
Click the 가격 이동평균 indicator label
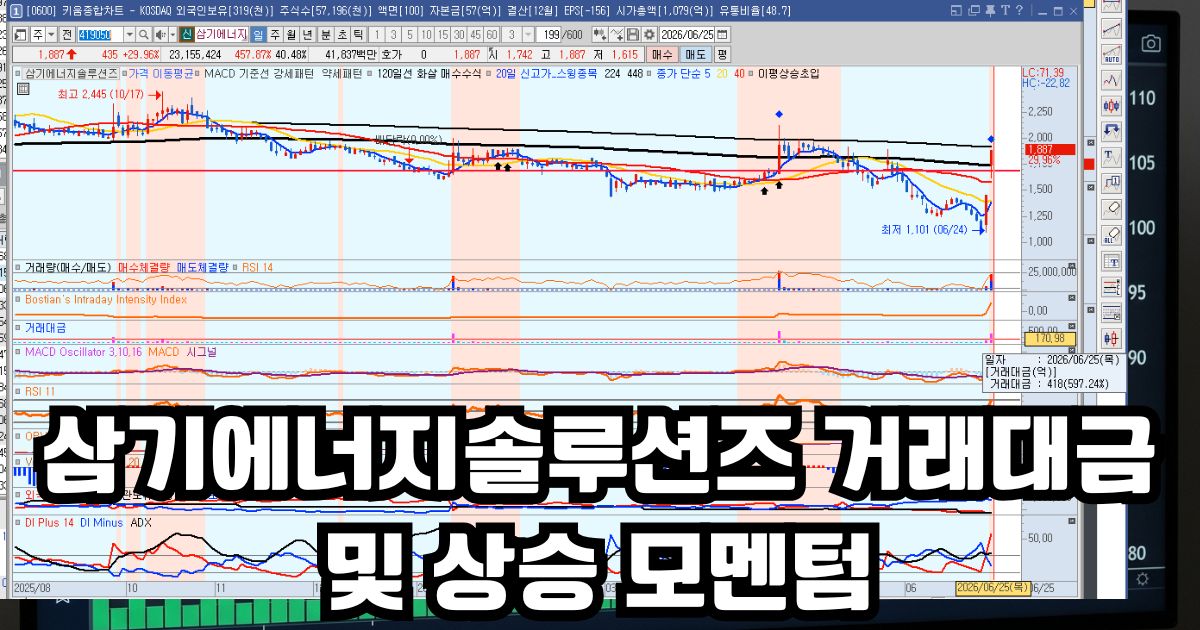[161, 73]
